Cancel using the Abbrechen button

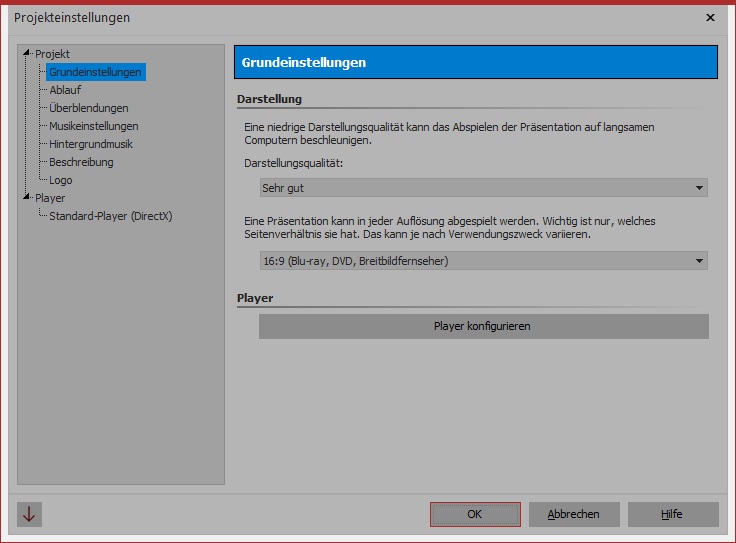574,514
